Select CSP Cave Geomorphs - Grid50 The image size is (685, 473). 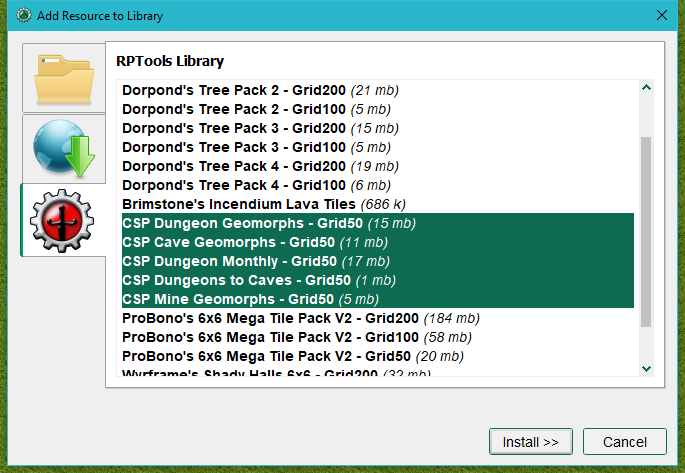[378, 242]
